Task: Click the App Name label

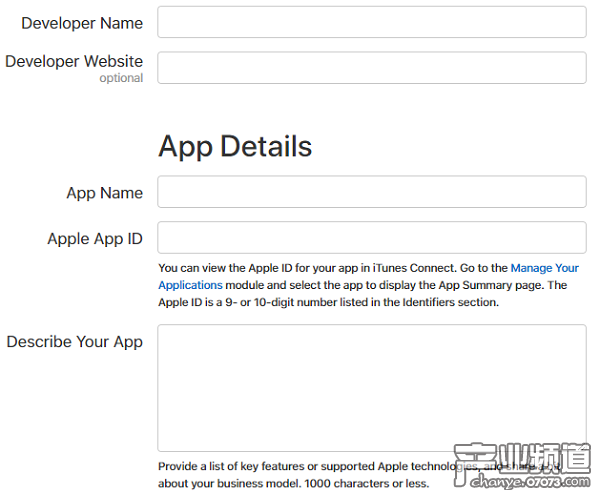Action: (104, 193)
